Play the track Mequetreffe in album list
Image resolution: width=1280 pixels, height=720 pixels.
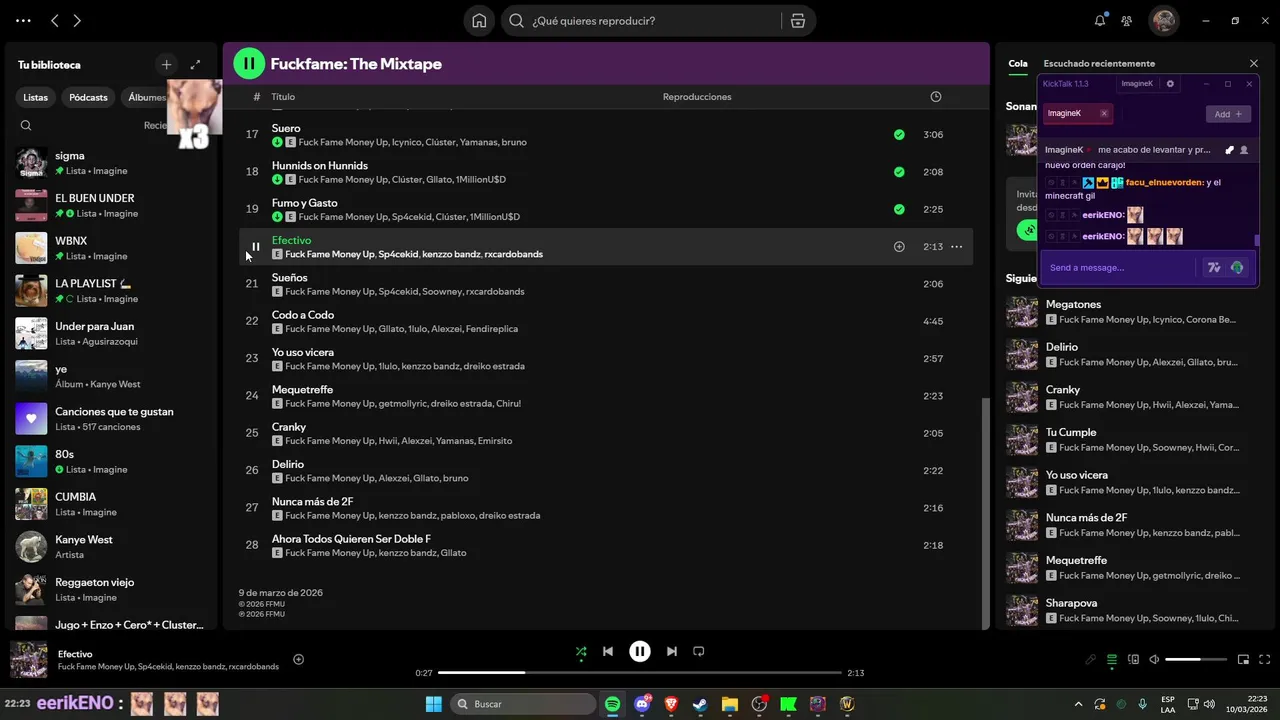point(605,397)
